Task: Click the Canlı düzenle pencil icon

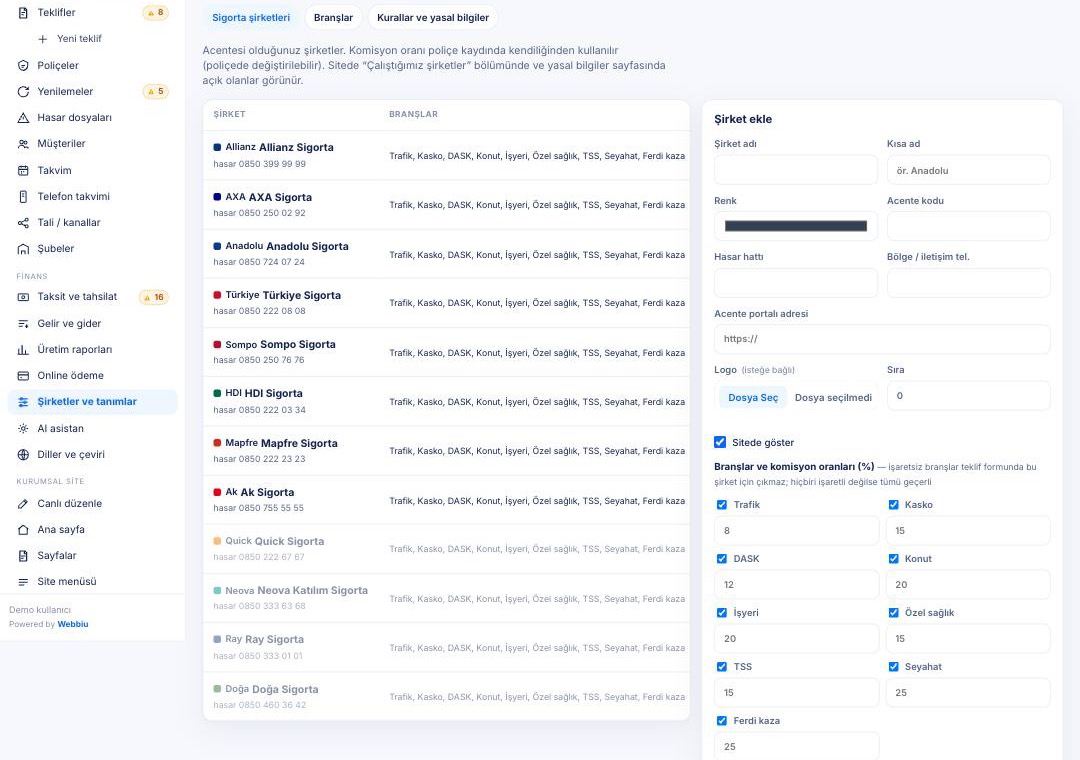Action: [x=23, y=504]
